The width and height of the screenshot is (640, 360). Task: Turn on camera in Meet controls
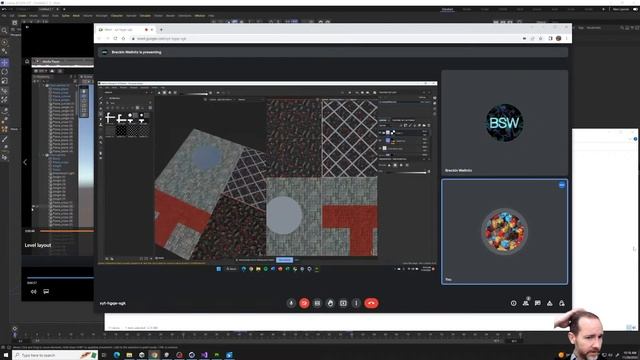coord(304,303)
